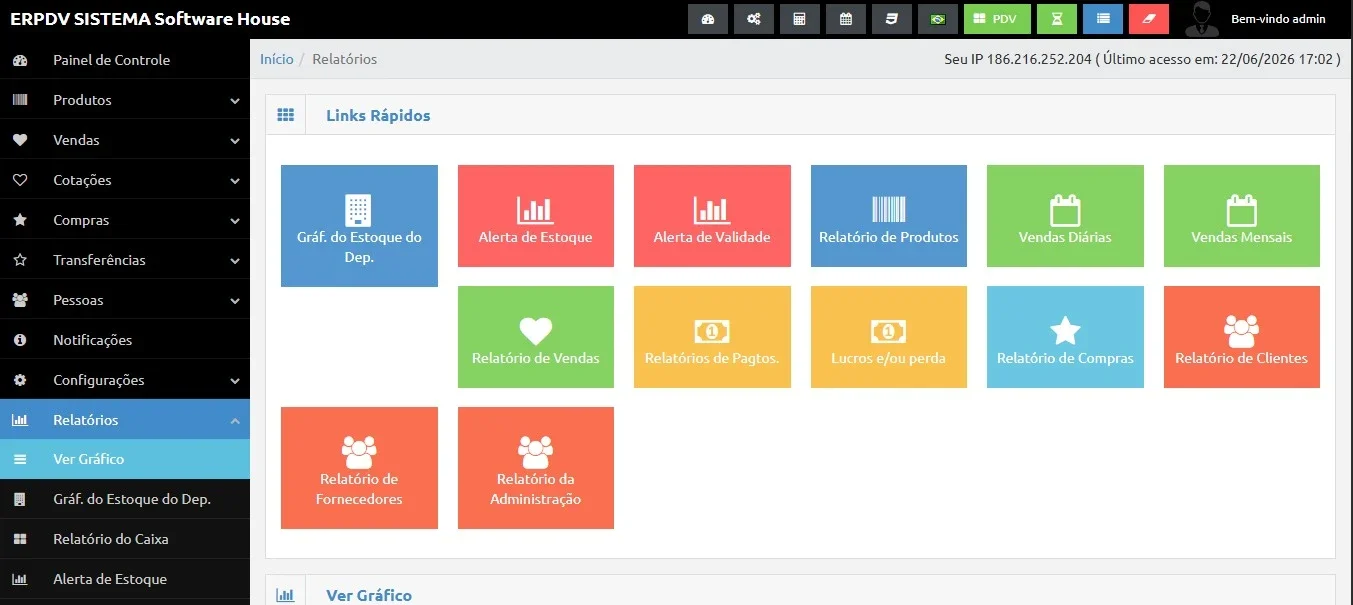Open the Alerta de Validade tile
The width and height of the screenshot is (1353, 605).
712,216
